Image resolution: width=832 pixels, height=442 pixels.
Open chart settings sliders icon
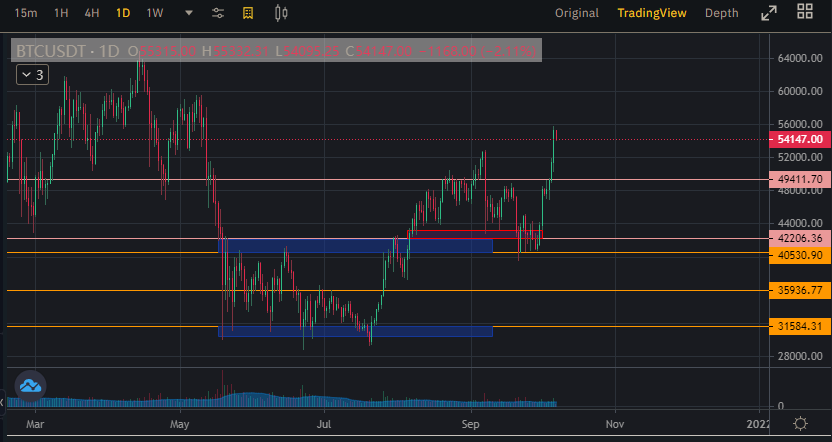pos(218,13)
